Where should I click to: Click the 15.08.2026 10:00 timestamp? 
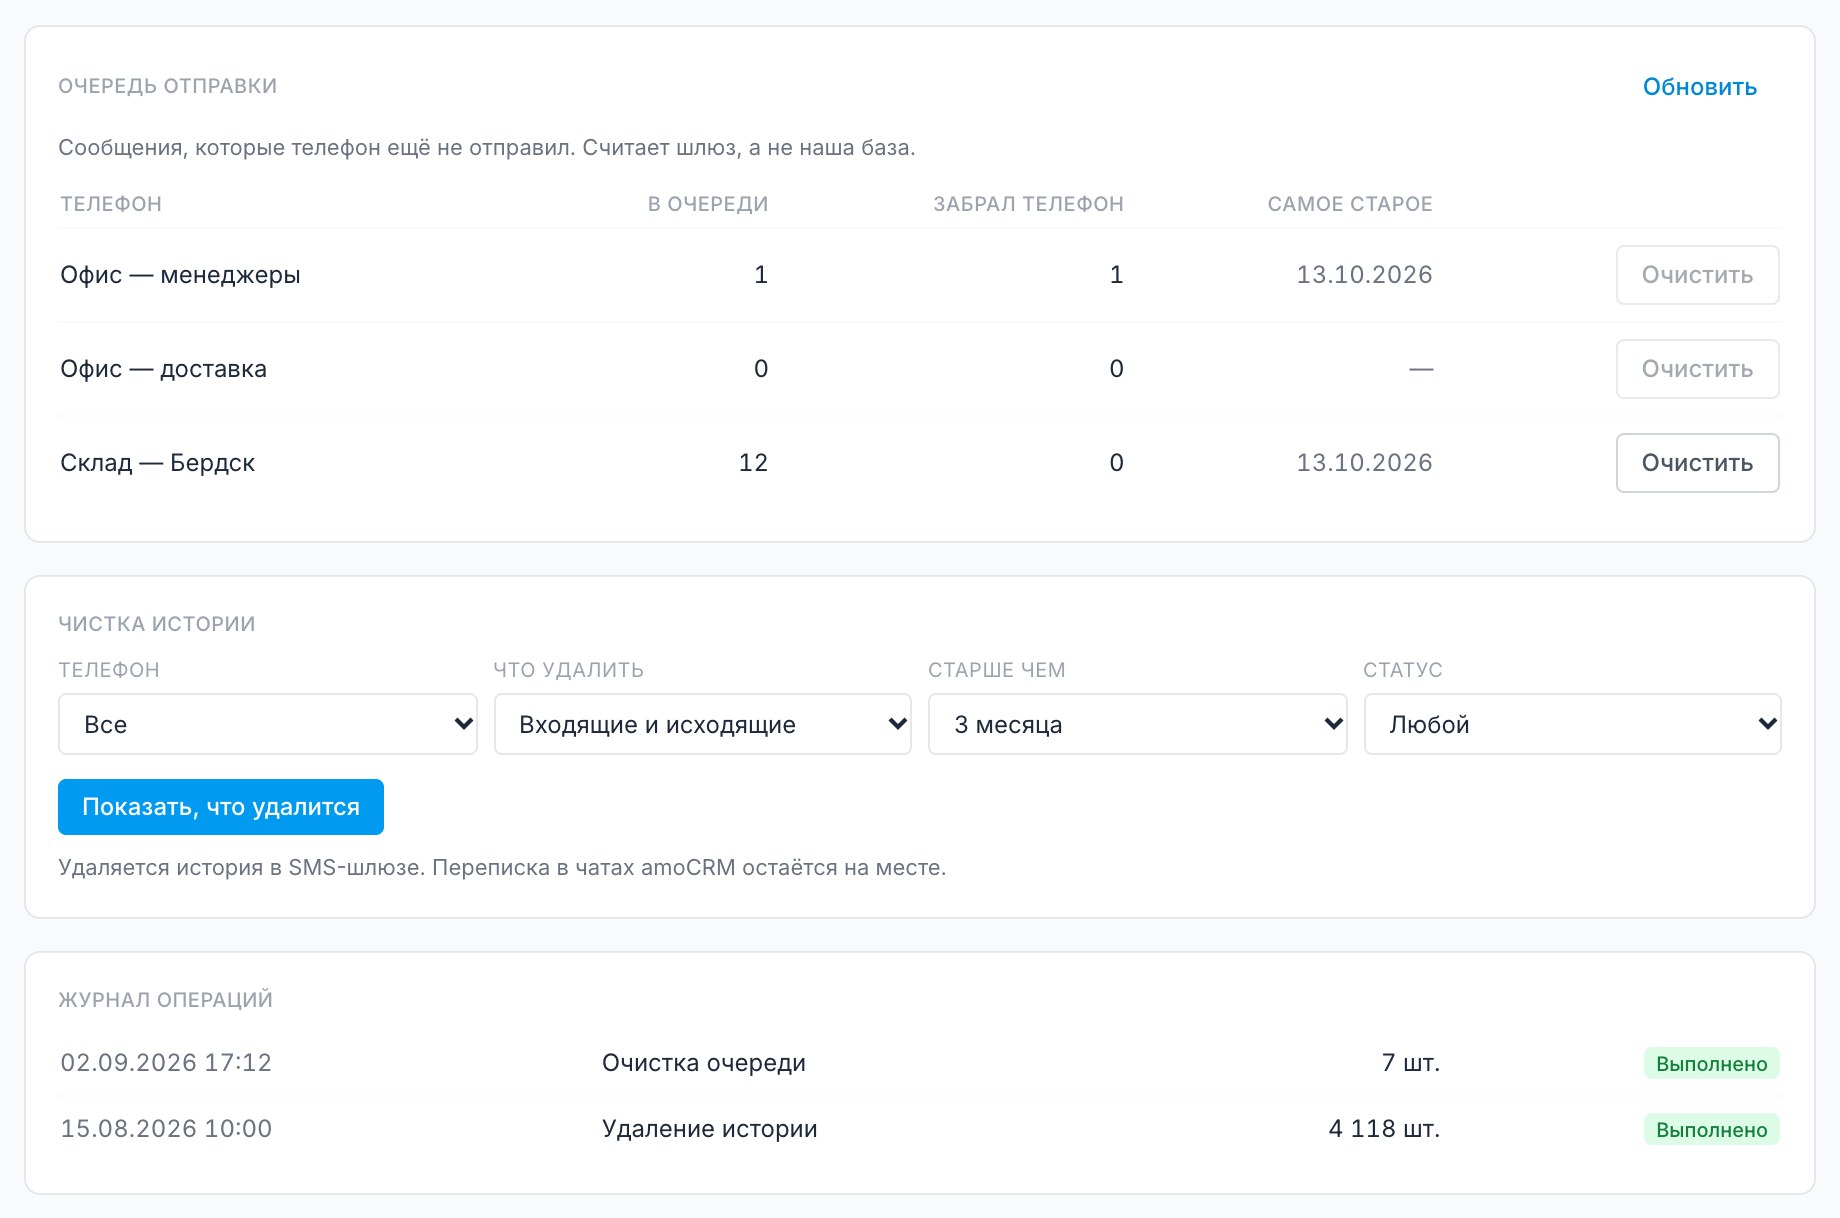166,1129
